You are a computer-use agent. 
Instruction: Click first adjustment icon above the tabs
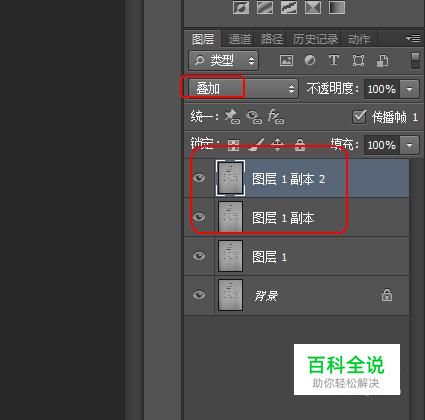[241, 8]
